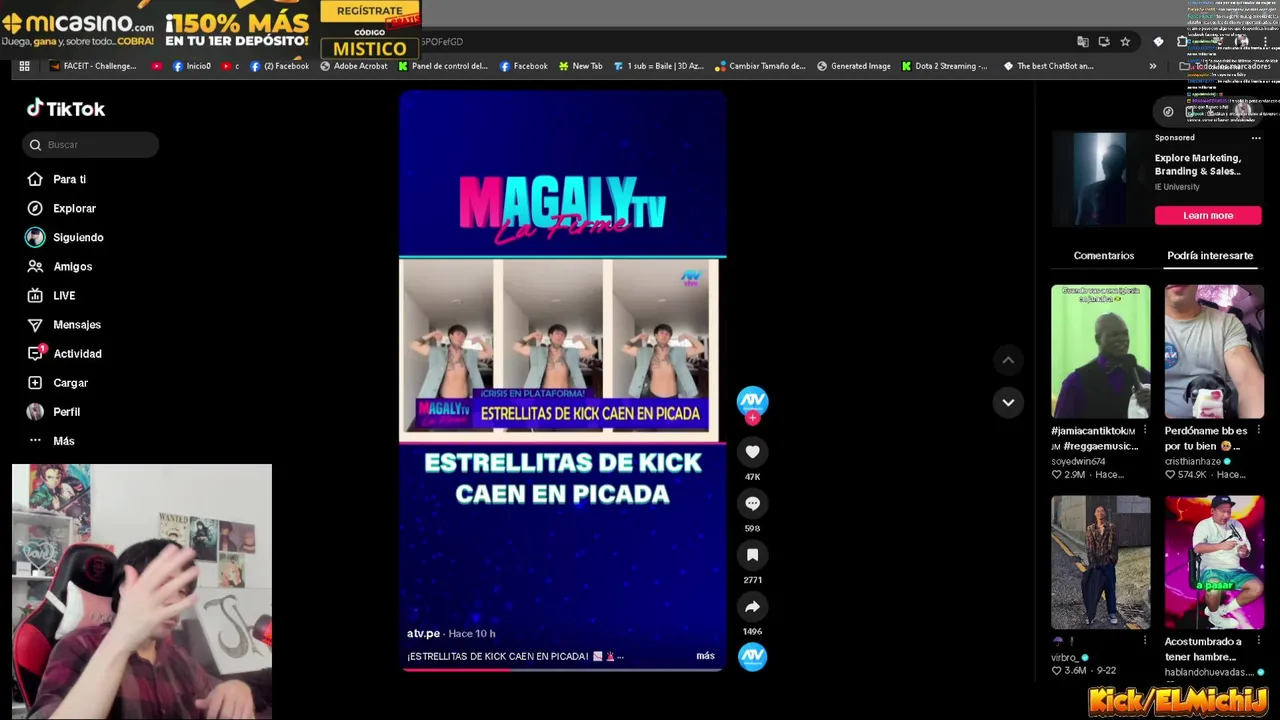1280x720 pixels.
Task: Open the 1 sub = Baile bookmark
Action: coord(658,66)
